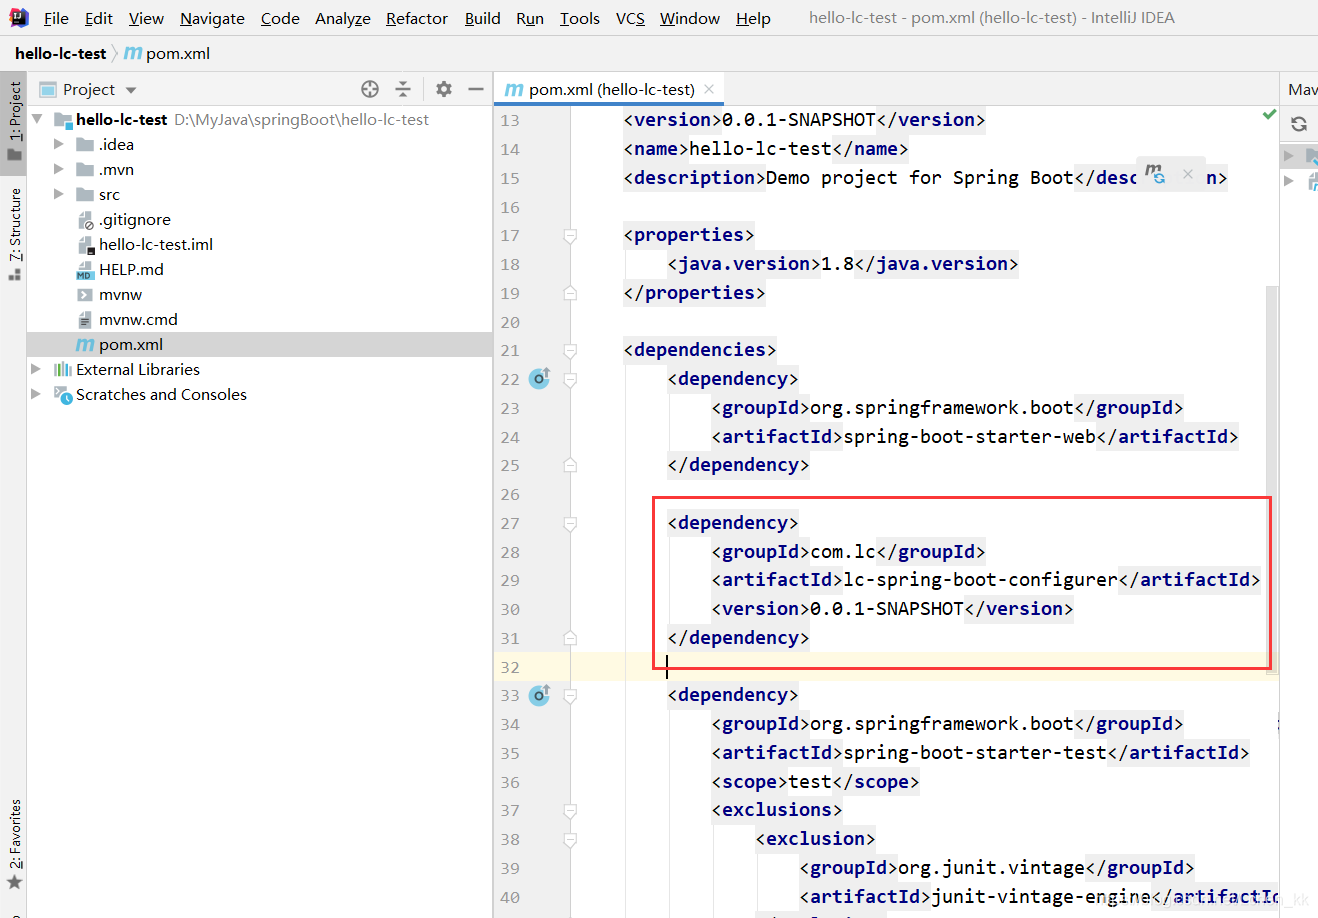Toggle the 7: Structure side tab

(x=14, y=235)
